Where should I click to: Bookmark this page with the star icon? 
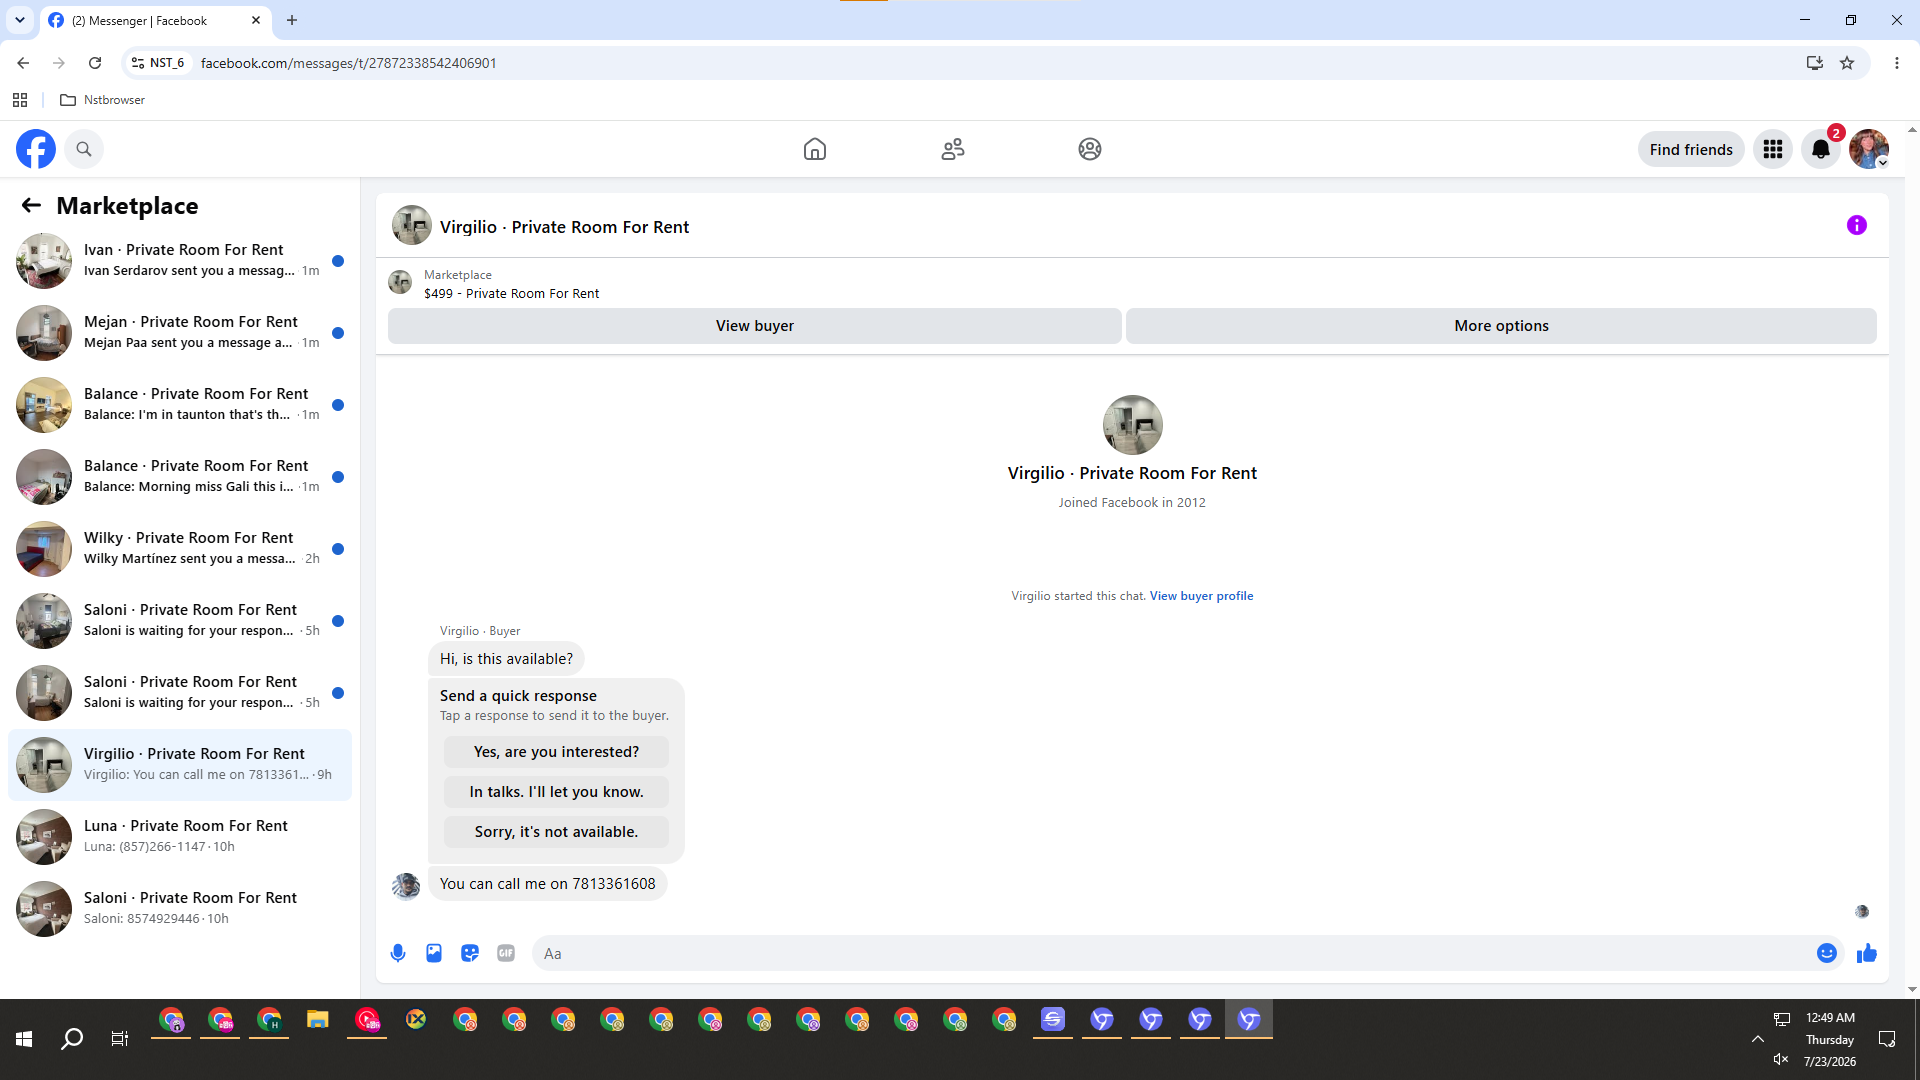pos(1847,63)
